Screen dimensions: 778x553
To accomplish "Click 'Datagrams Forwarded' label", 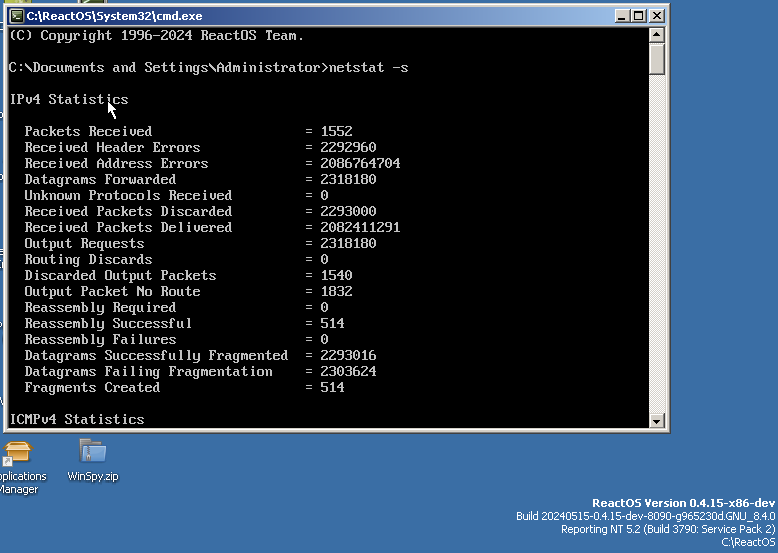I will [100, 179].
